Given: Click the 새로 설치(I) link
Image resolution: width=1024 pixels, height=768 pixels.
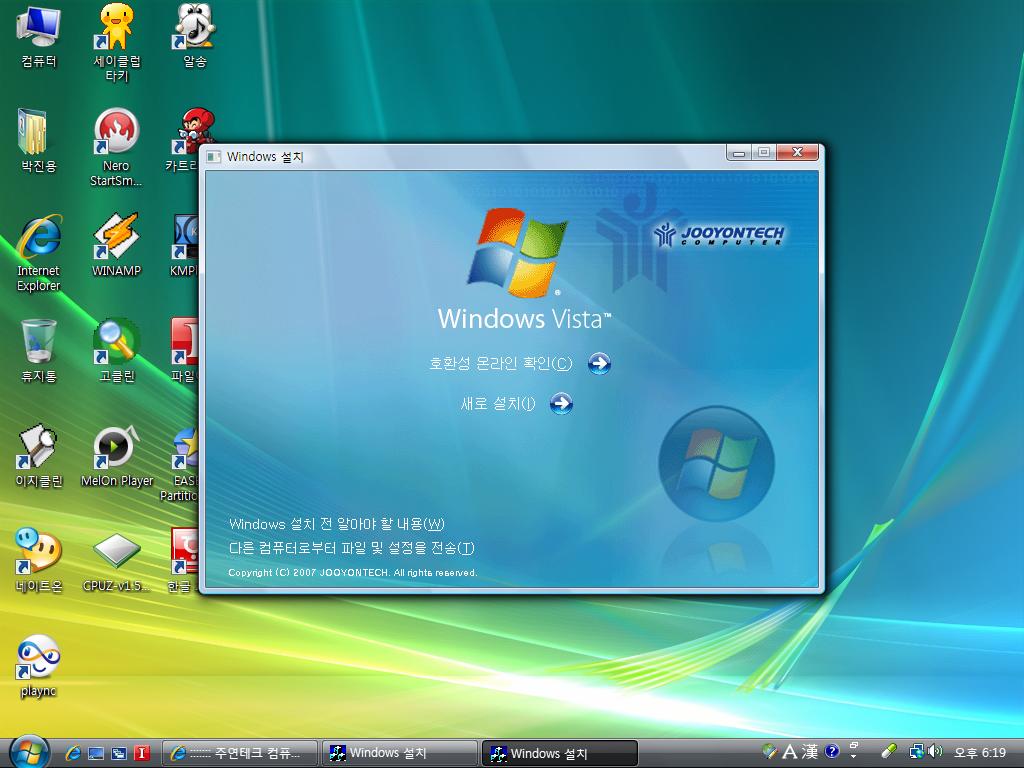Looking at the screenshot, I should 498,404.
